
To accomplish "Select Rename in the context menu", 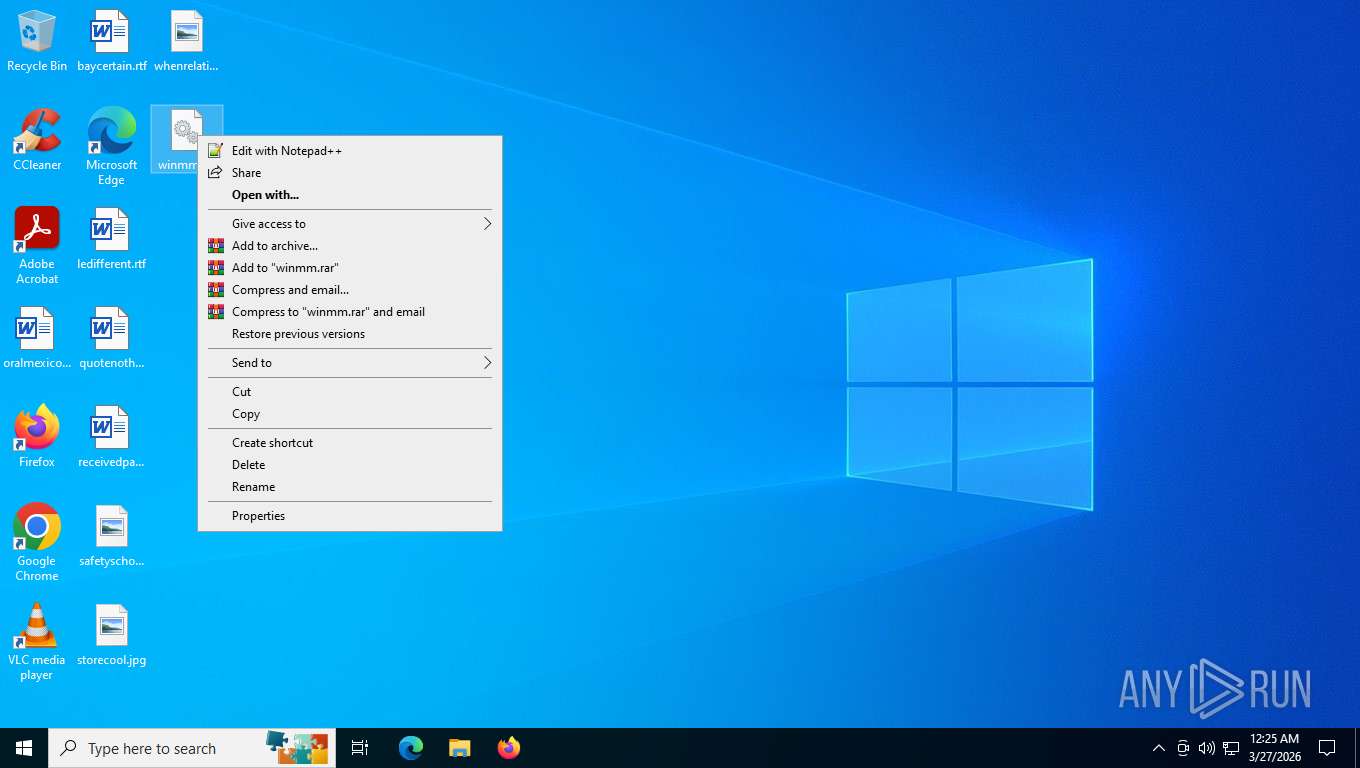I will point(350,487).
